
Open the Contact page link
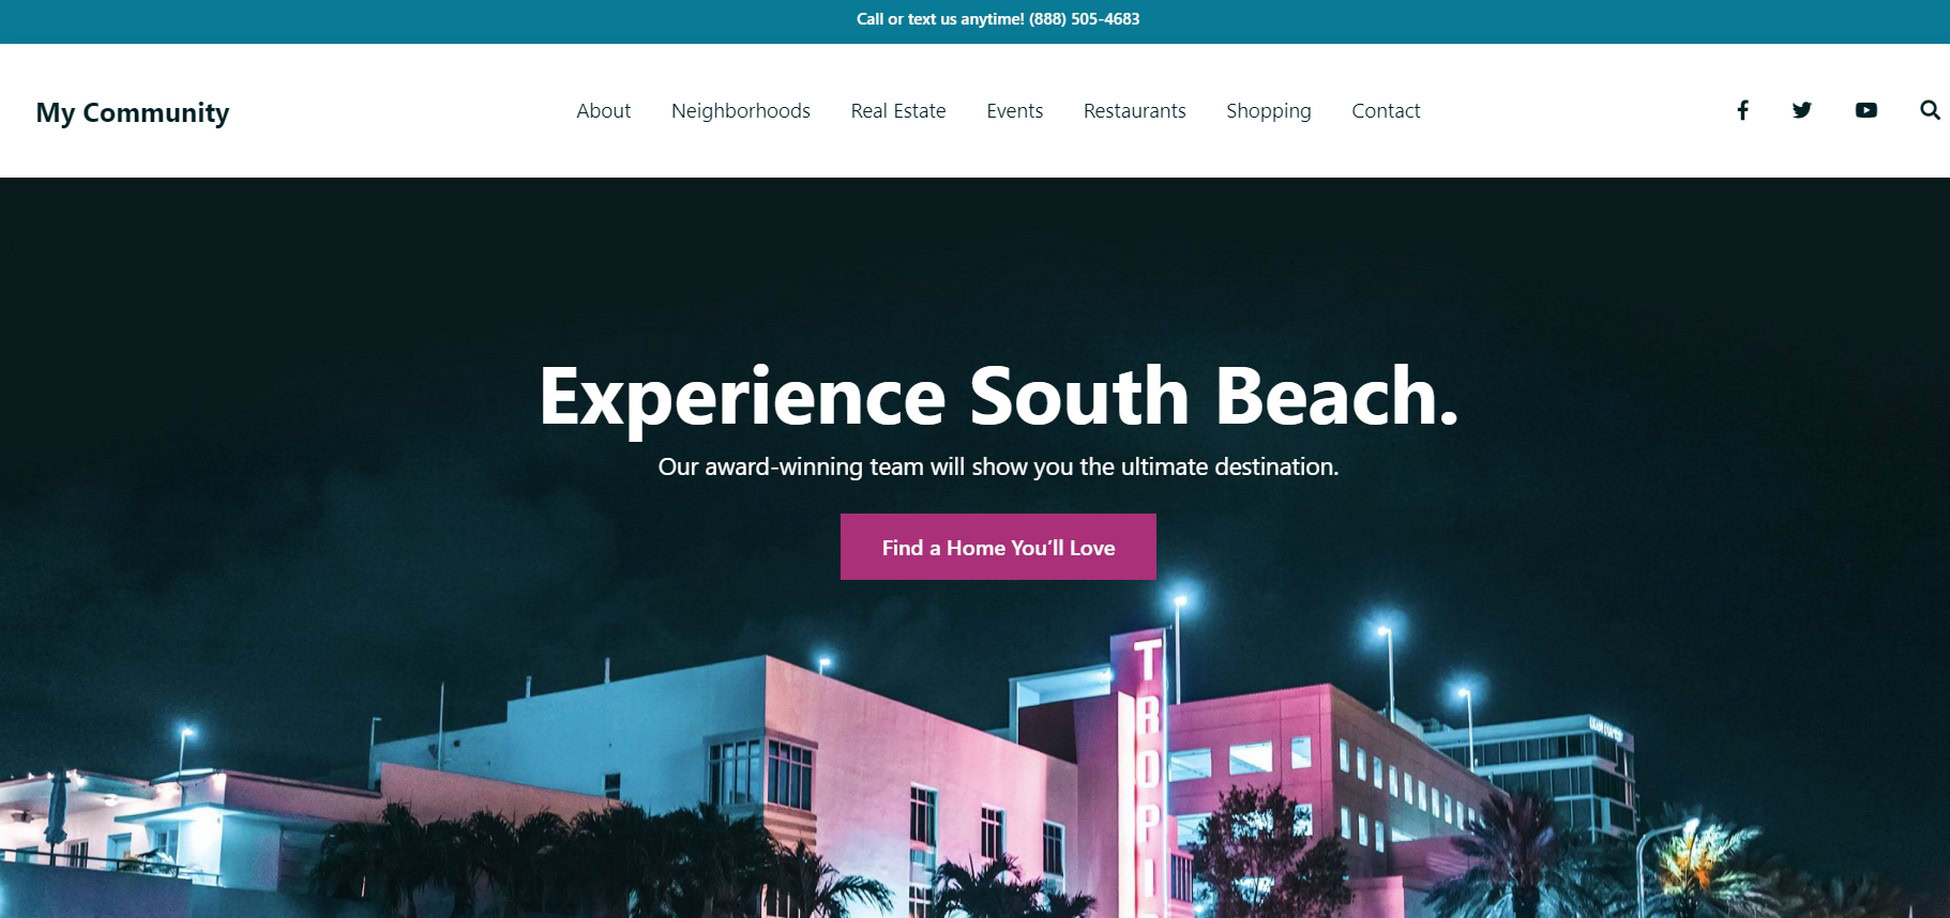point(1385,111)
